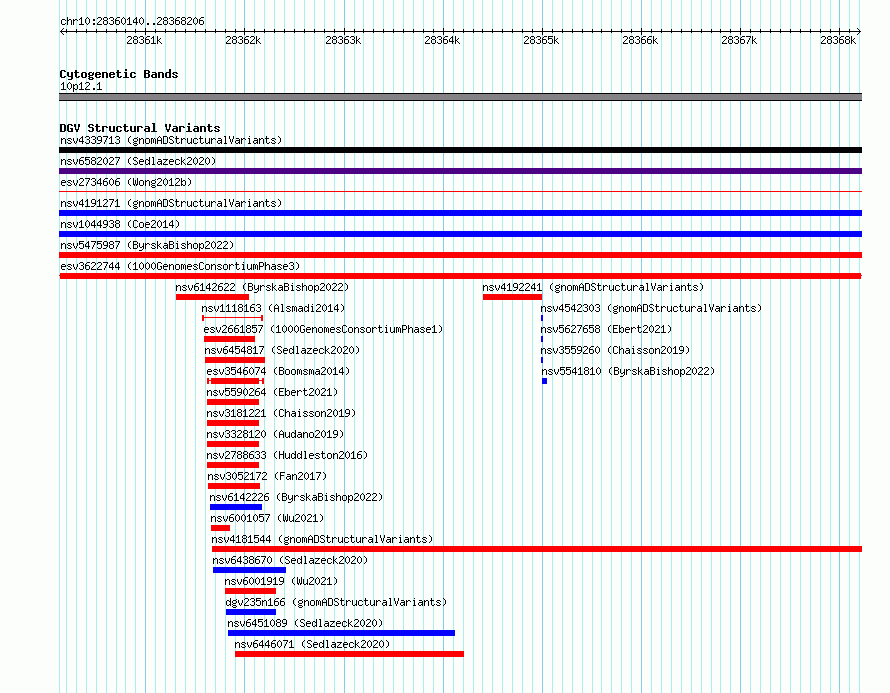Click the blue bar under nsv6142226
The image size is (890, 693).
(236, 507)
